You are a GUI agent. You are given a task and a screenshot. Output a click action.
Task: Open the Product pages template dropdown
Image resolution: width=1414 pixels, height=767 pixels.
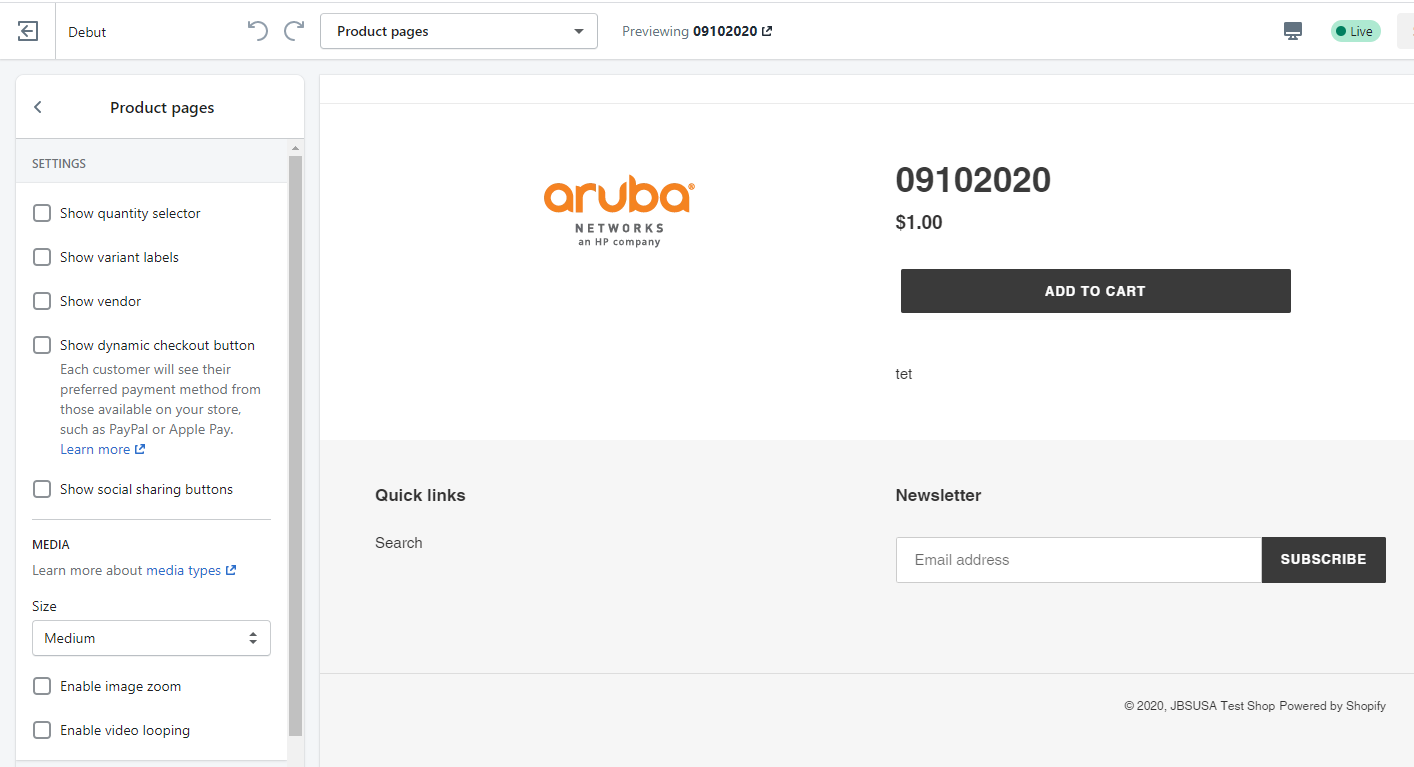(x=459, y=31)
